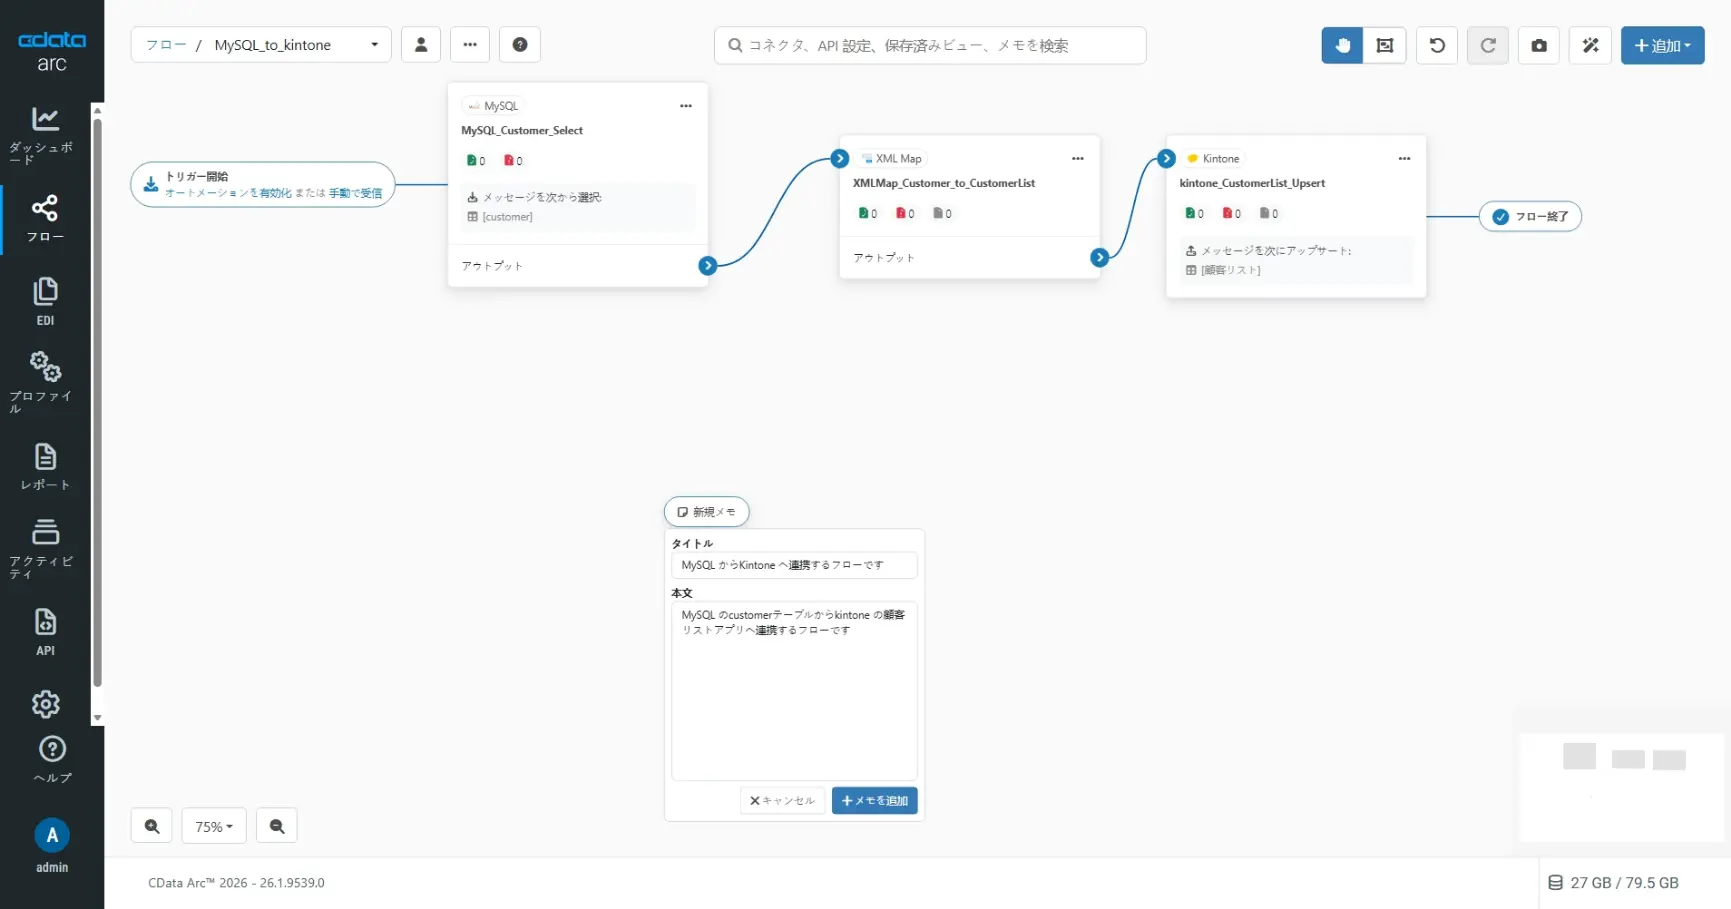Select the XMLMap_Customer_to_CustomerList connector title
This screenshot has width=1731, height=909.
944,184
